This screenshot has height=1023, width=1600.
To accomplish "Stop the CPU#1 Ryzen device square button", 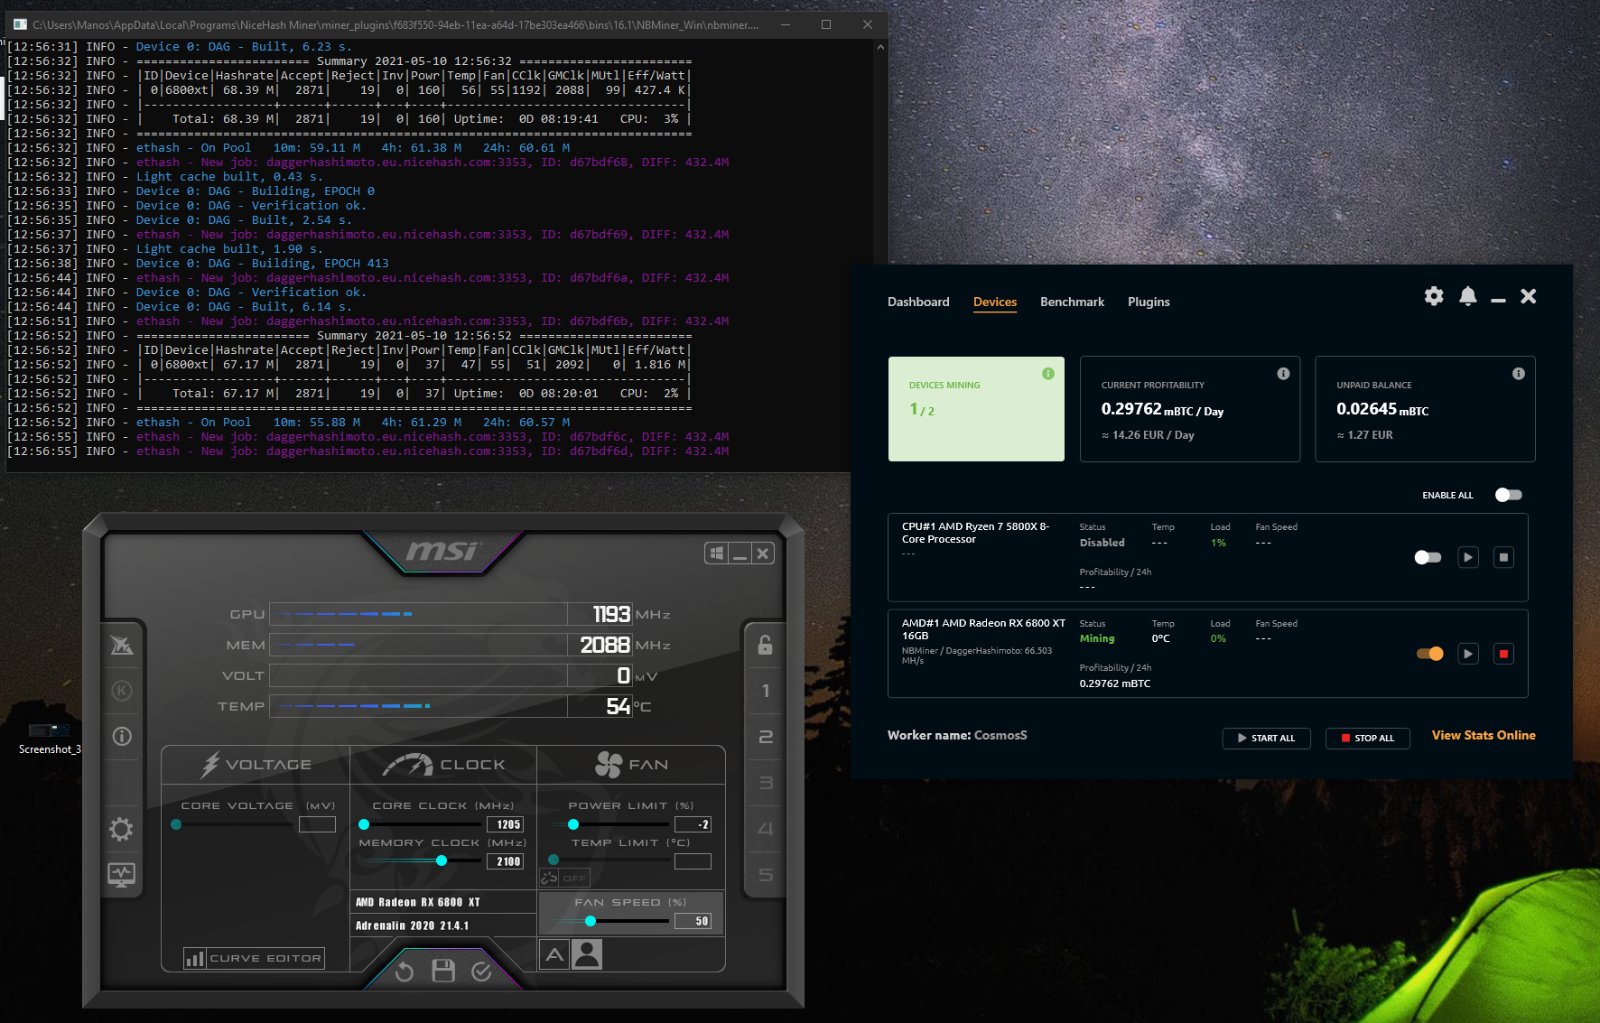I will (1503, 557).
